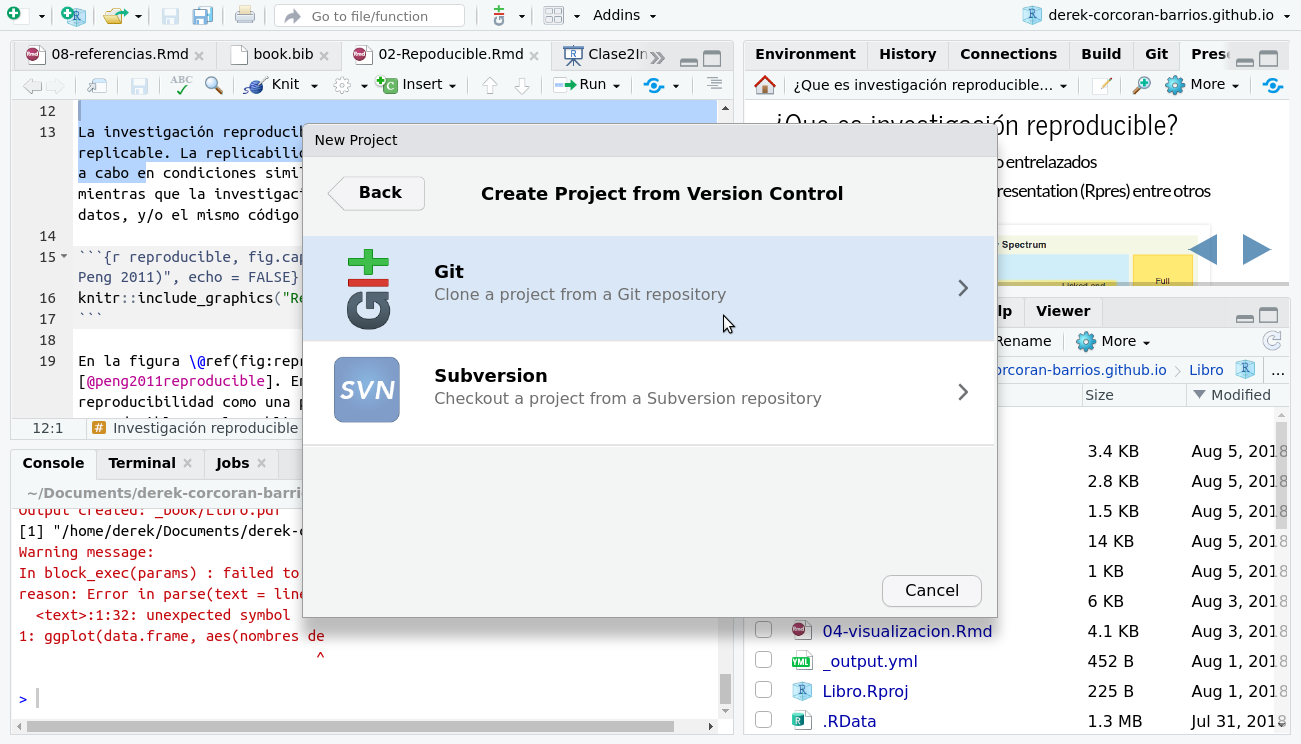Go to next presentation slide arrow
Screen dimensions: 1301x744
1256,249
